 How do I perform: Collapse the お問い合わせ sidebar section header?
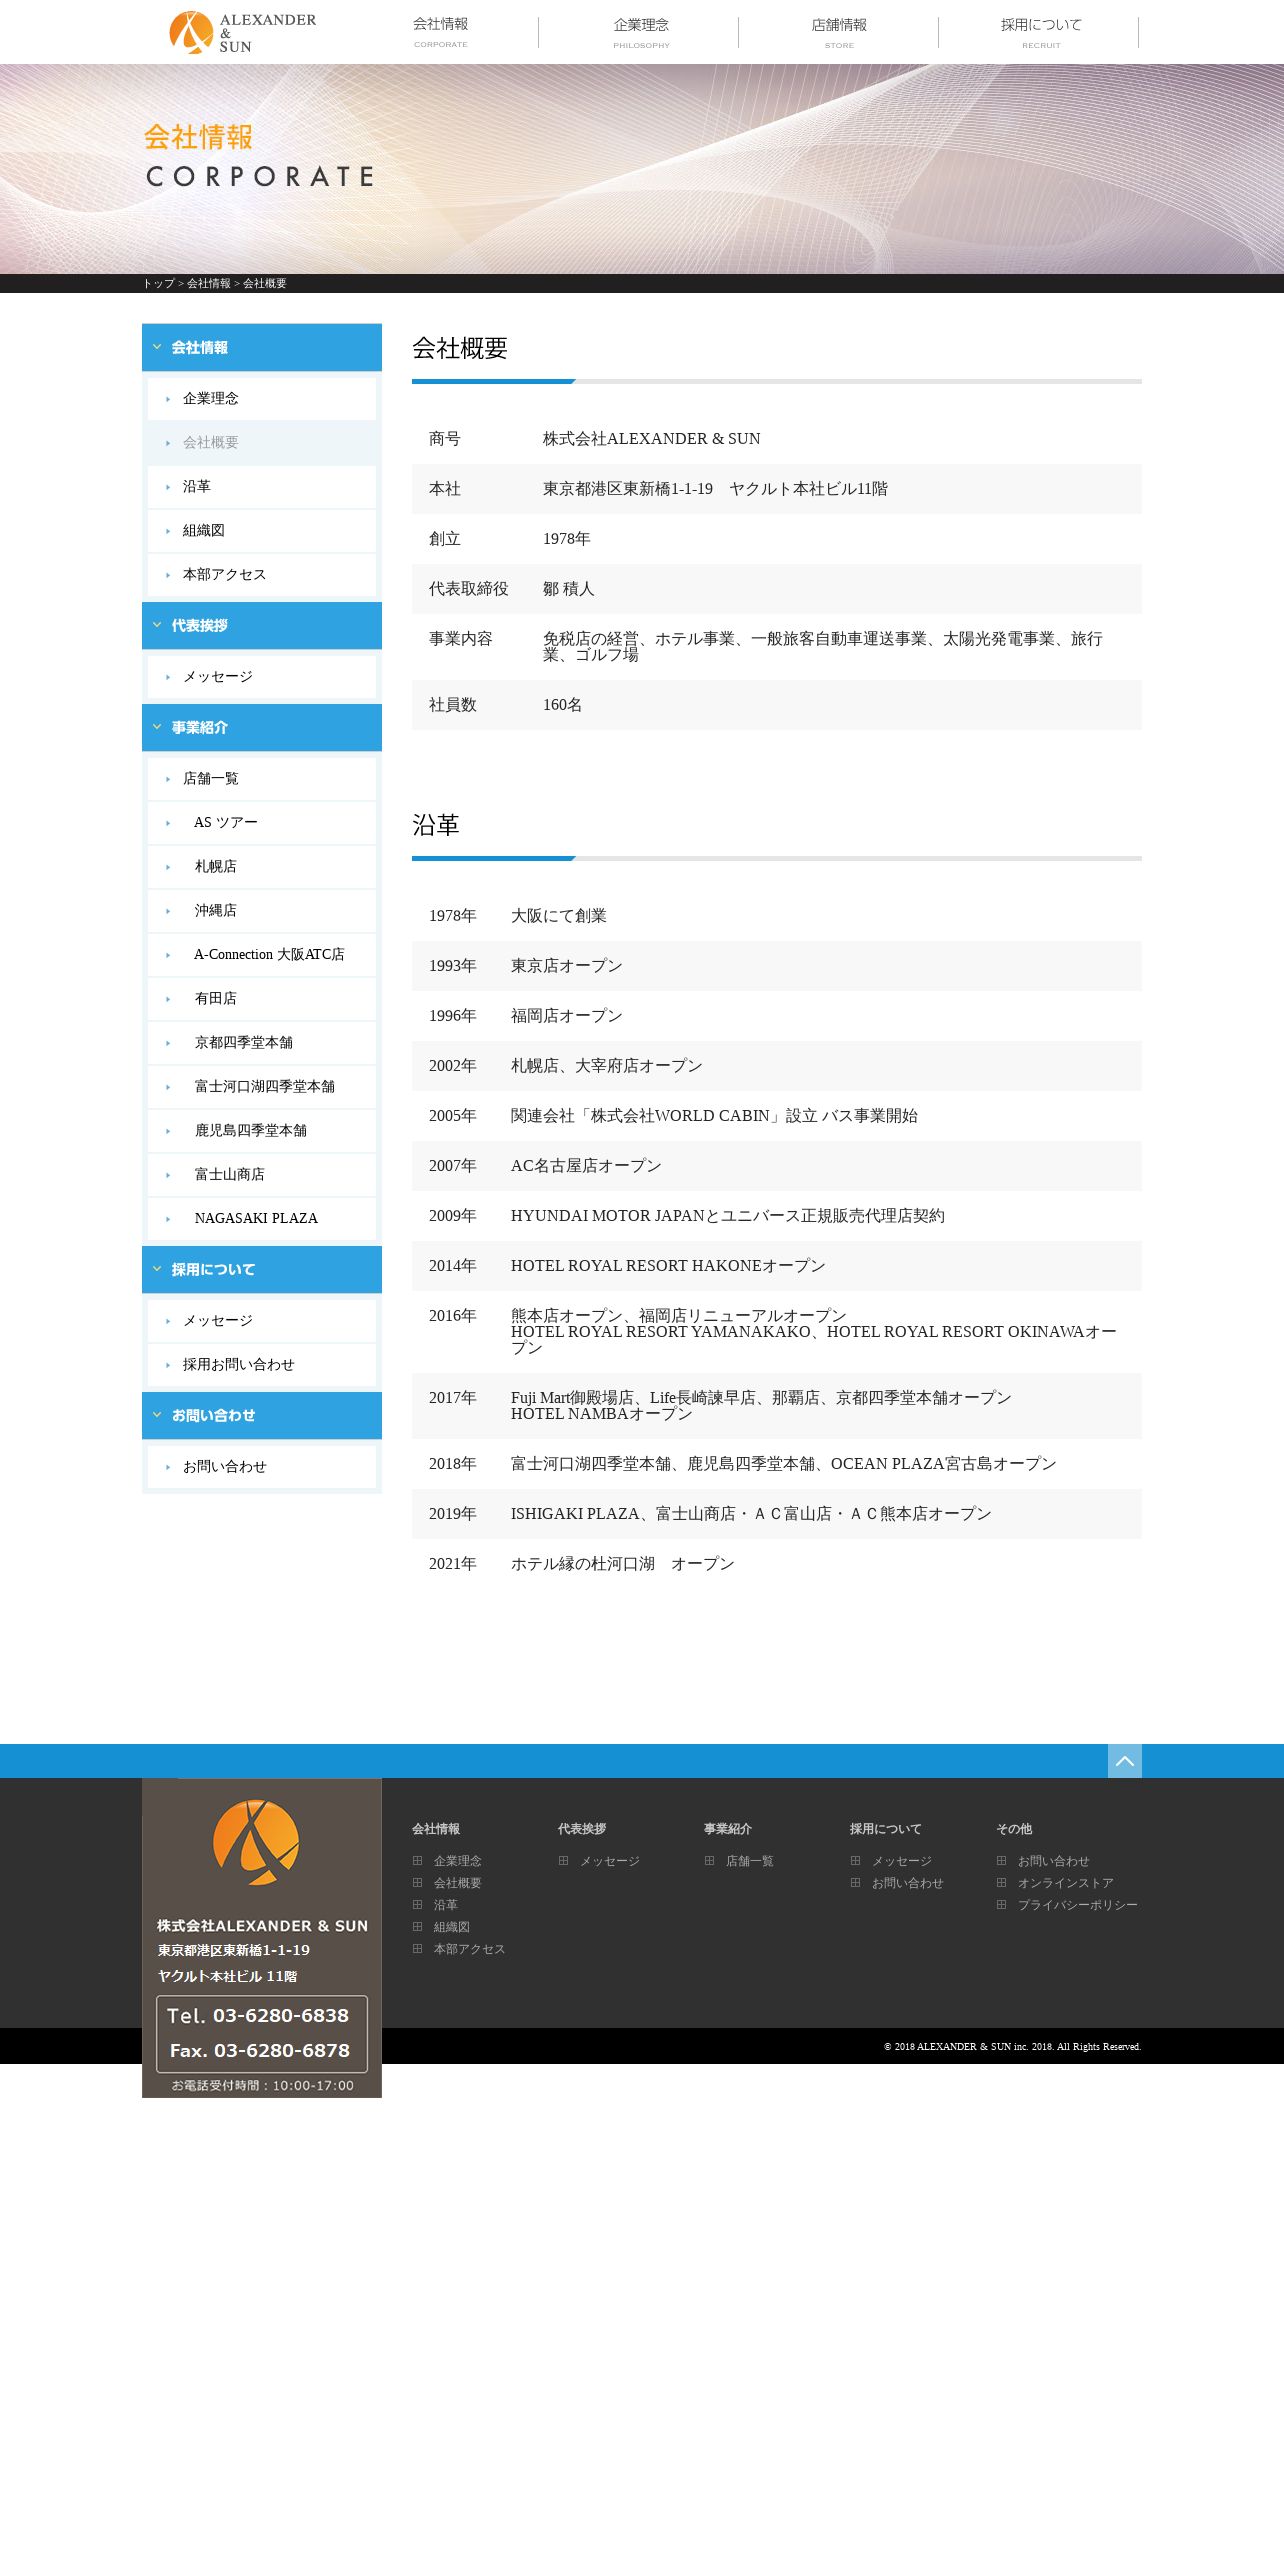coord(262,1415)
